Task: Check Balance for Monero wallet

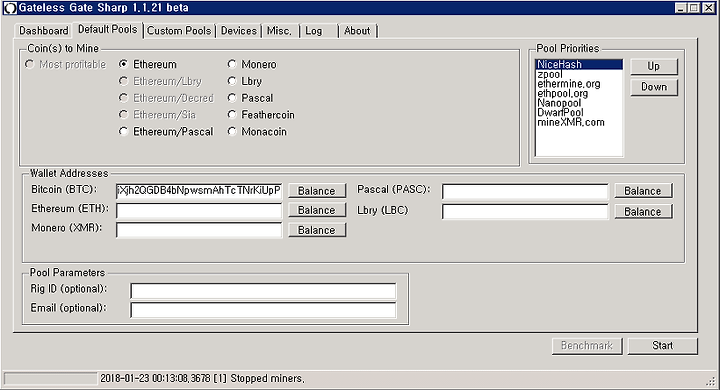Action: point(317,230)
